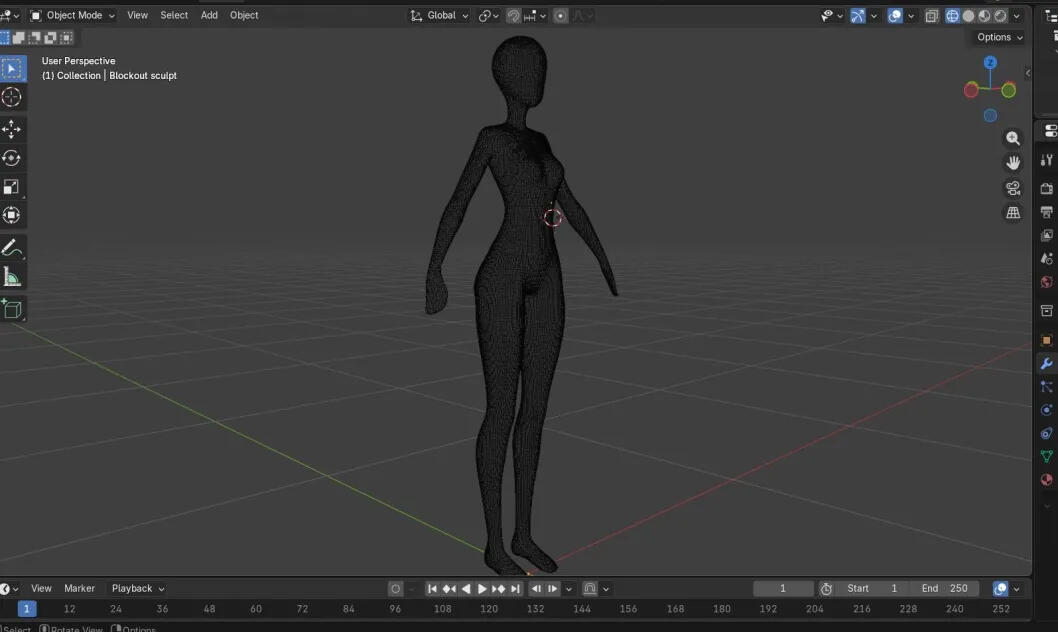Select the Add Cube tool

point(11,309)
